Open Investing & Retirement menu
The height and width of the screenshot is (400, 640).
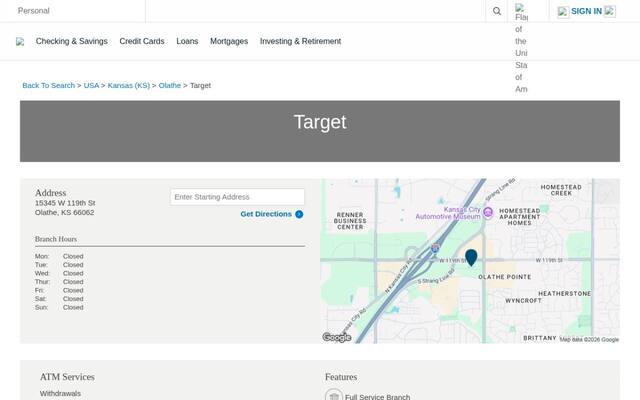[300, 41]
